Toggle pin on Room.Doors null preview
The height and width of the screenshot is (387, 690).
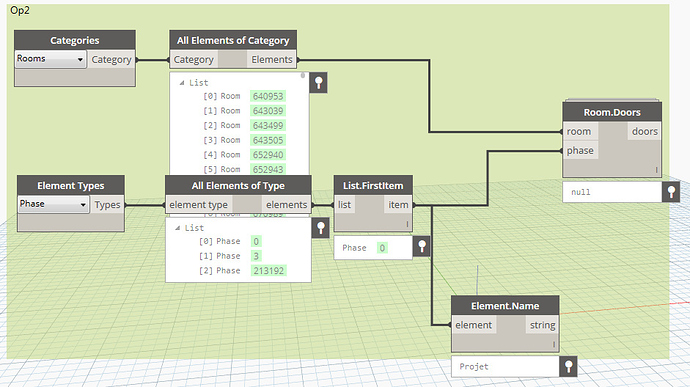click(671, 192)
